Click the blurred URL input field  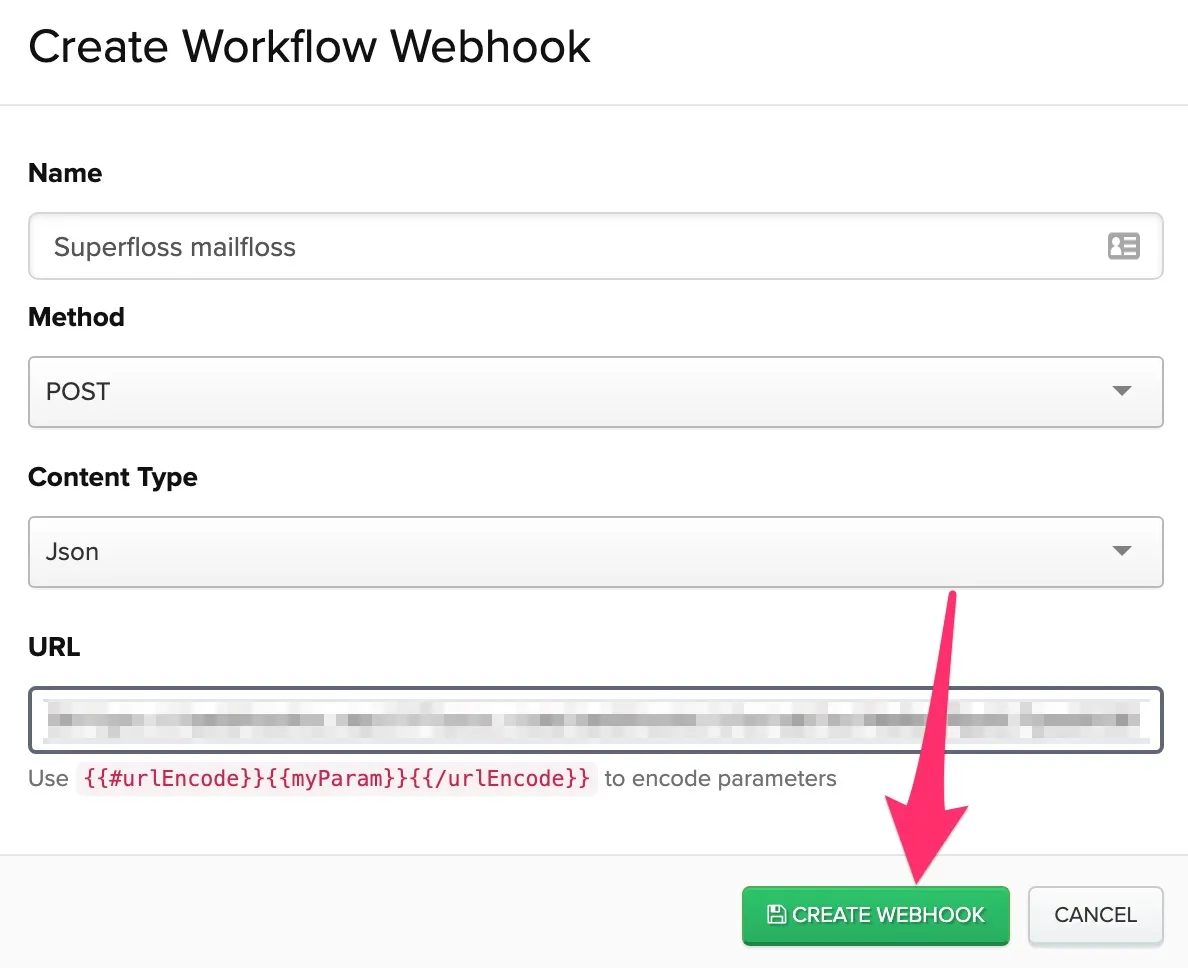tap(596, 720)
